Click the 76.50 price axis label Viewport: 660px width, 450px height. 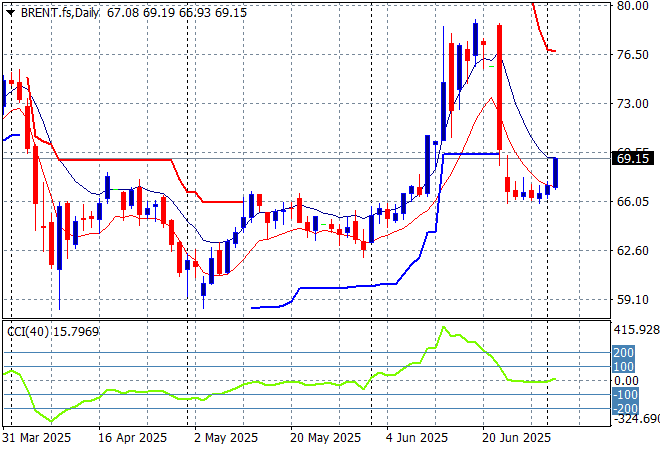(x=632, y=54)
